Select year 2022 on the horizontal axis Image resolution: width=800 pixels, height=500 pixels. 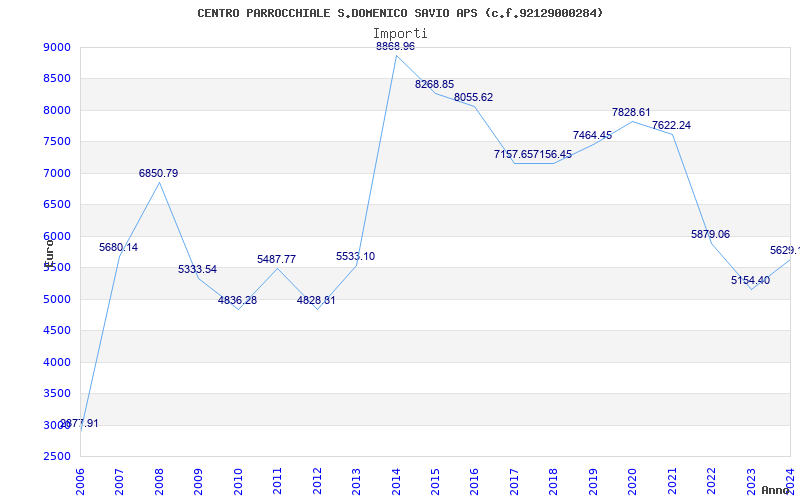[711, 482]
